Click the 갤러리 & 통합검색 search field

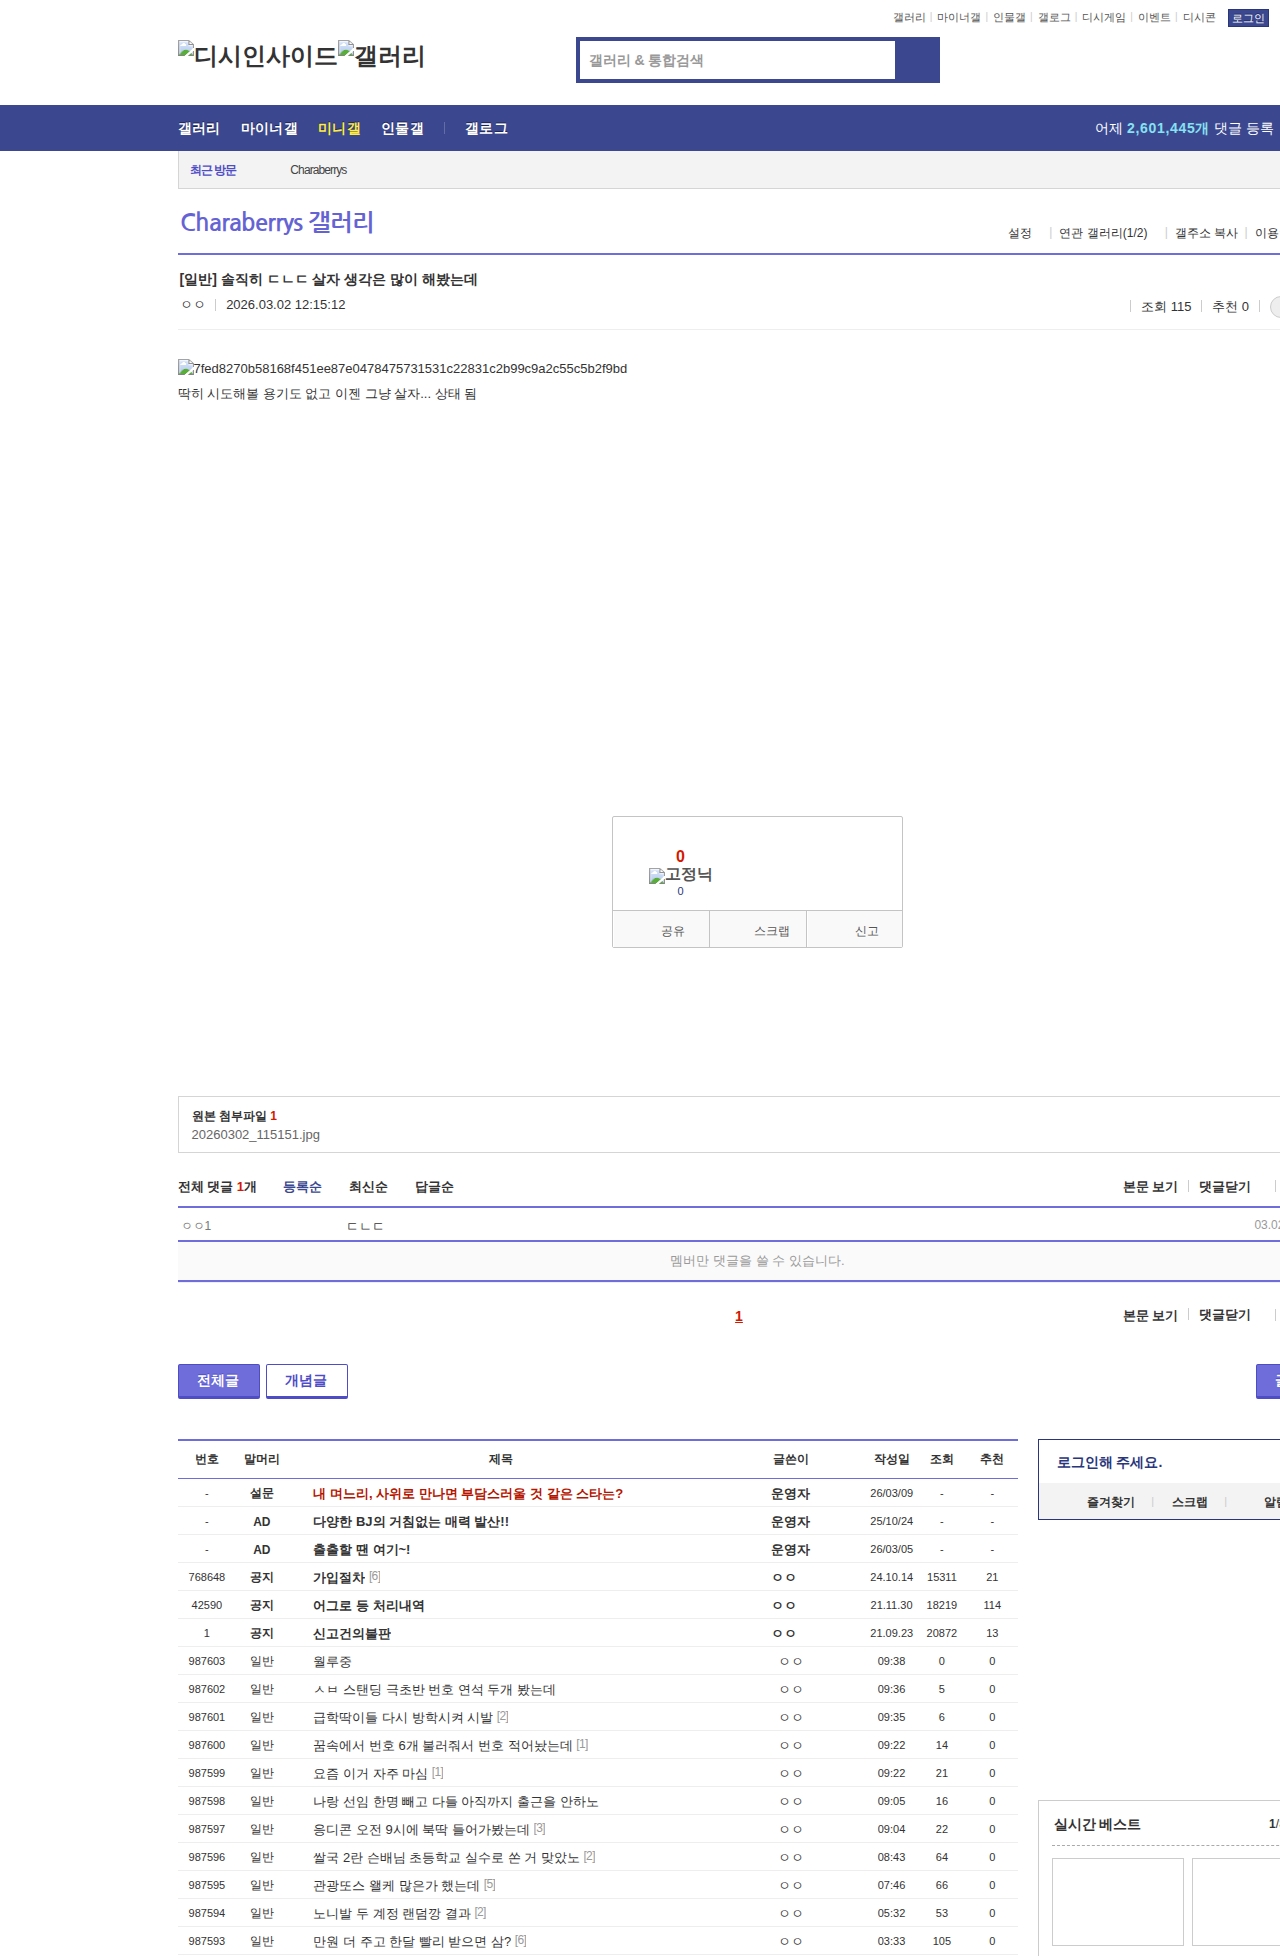coord(737,60)
